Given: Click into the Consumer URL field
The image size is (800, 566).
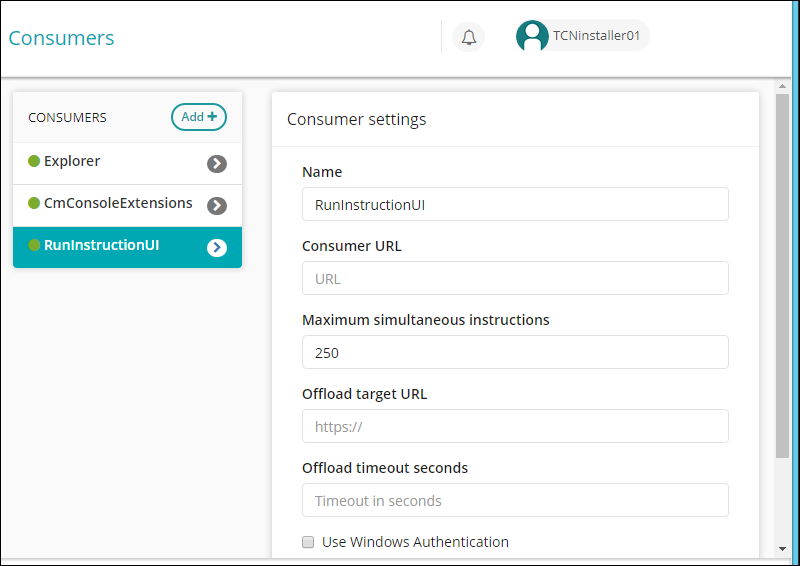Looking at the screenshot, I should [515, 278].
